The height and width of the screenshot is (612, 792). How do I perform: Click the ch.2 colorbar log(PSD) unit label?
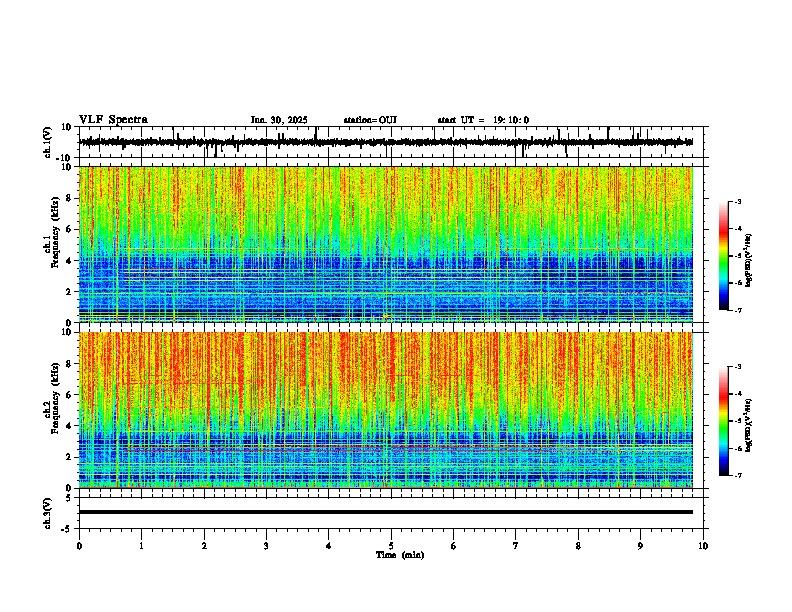click(749, 425)
